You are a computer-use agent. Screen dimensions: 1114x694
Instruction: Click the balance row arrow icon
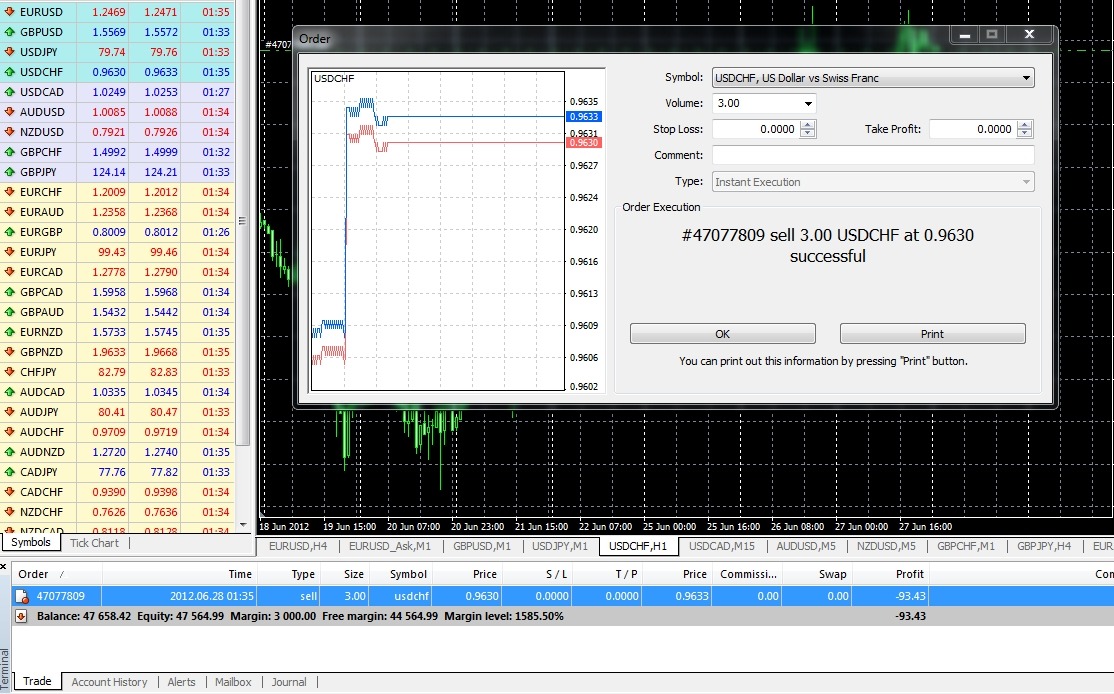click(20, 616)
